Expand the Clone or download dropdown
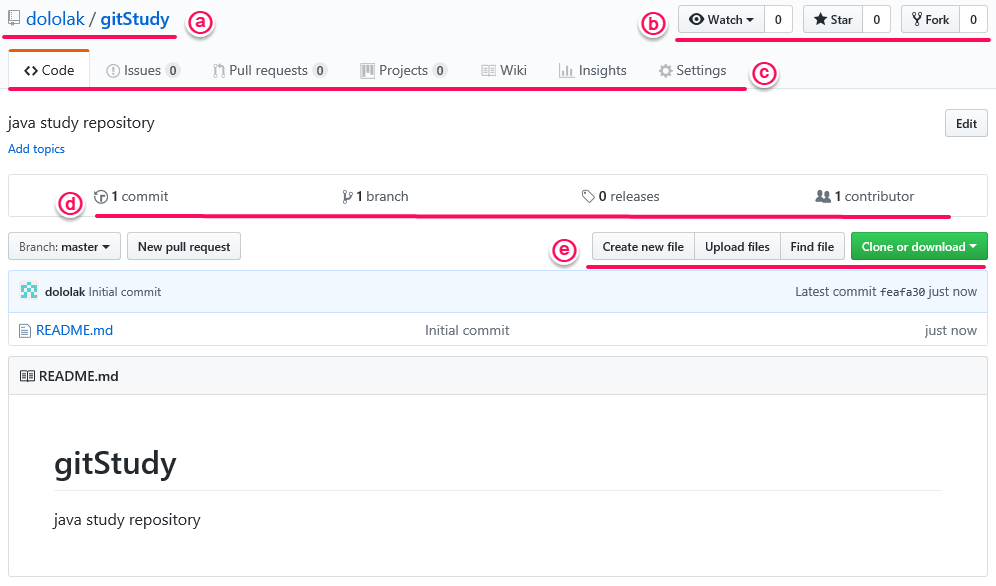 (x=919, y=246)
